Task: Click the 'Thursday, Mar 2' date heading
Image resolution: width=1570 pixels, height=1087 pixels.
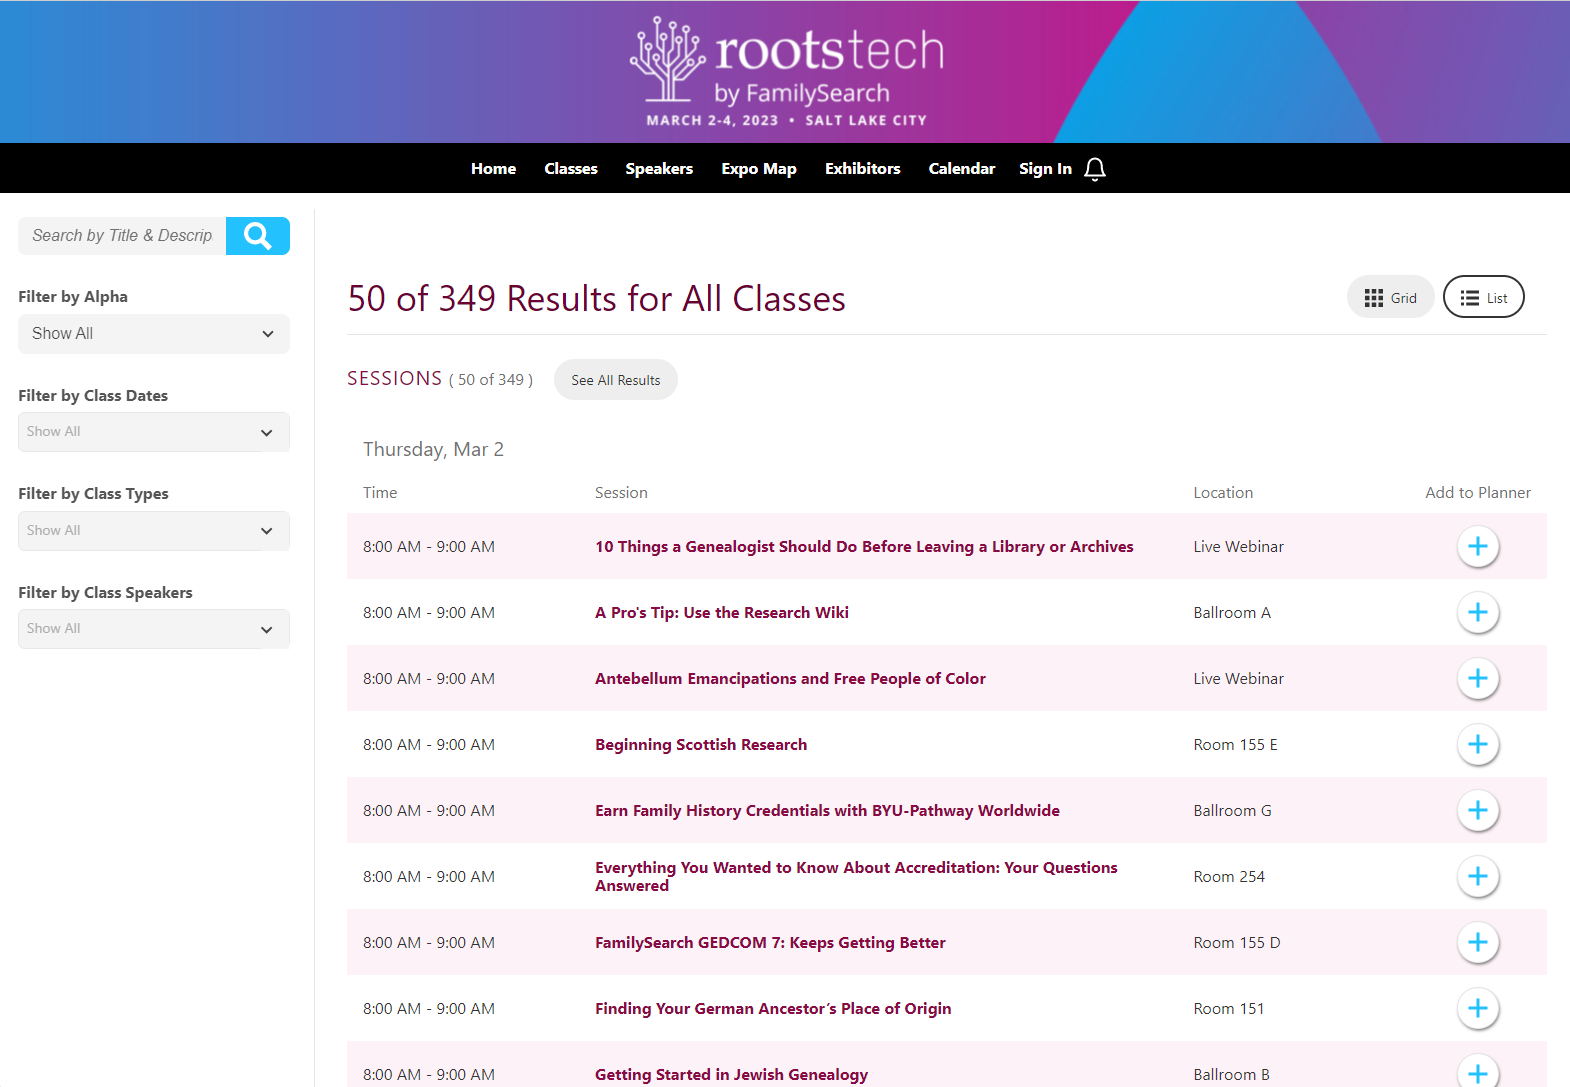Action: [433, 450]
